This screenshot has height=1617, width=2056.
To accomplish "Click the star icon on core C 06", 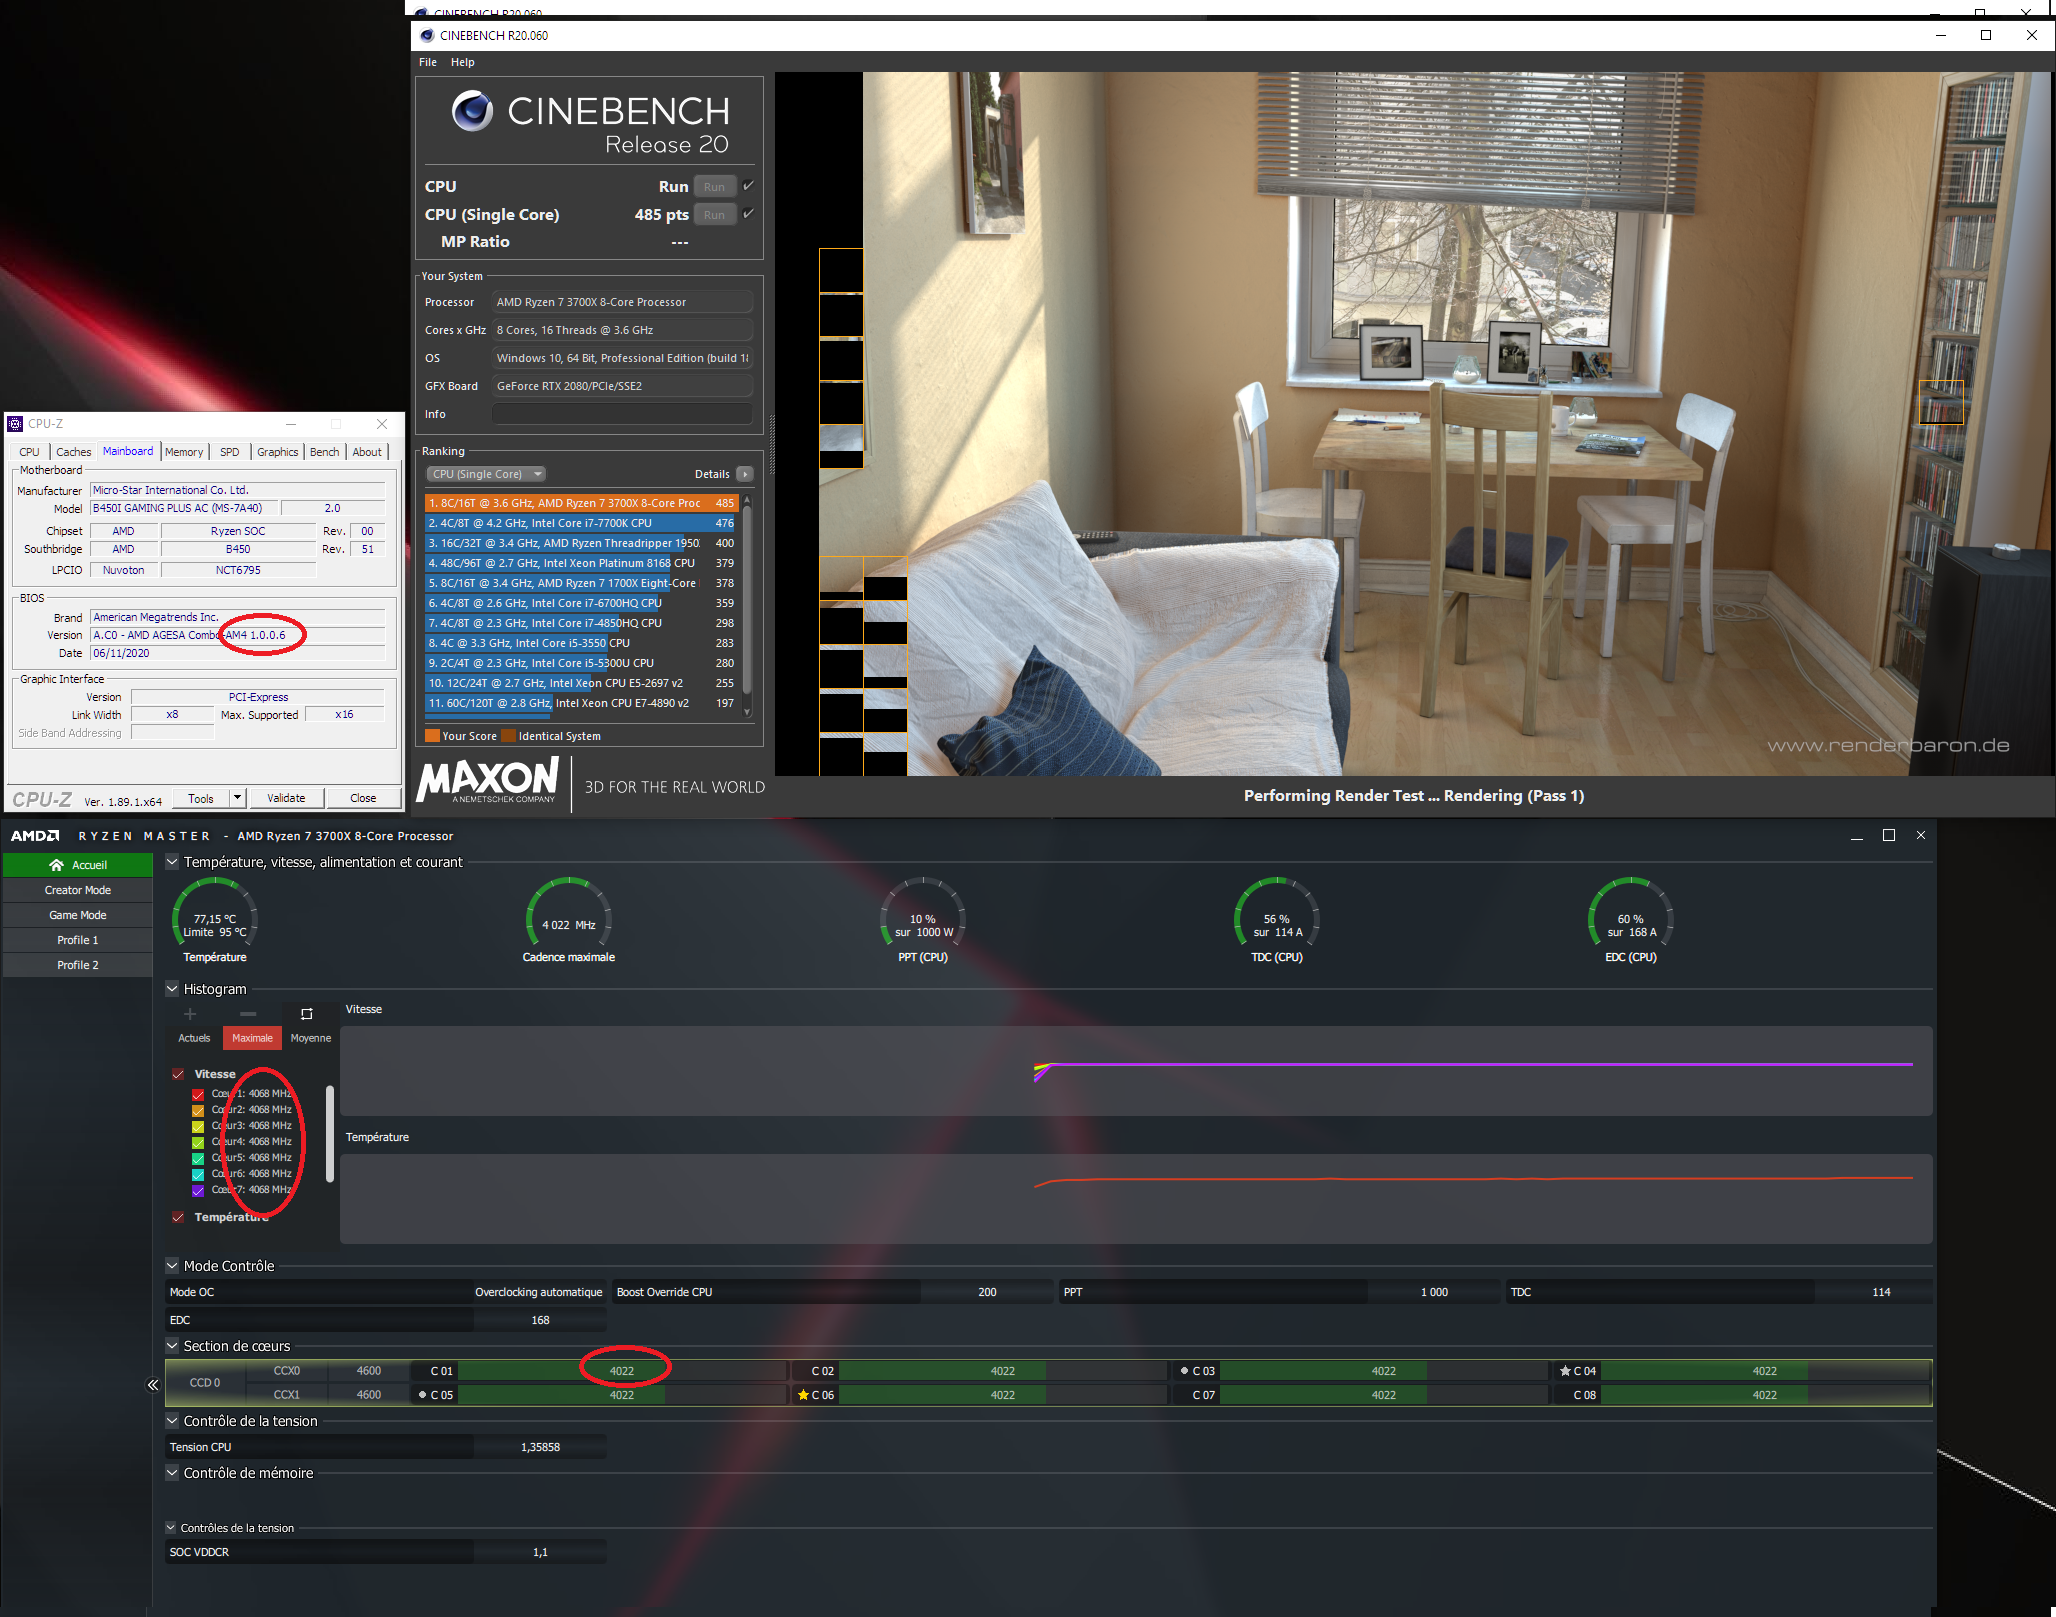I will 803,1395.
